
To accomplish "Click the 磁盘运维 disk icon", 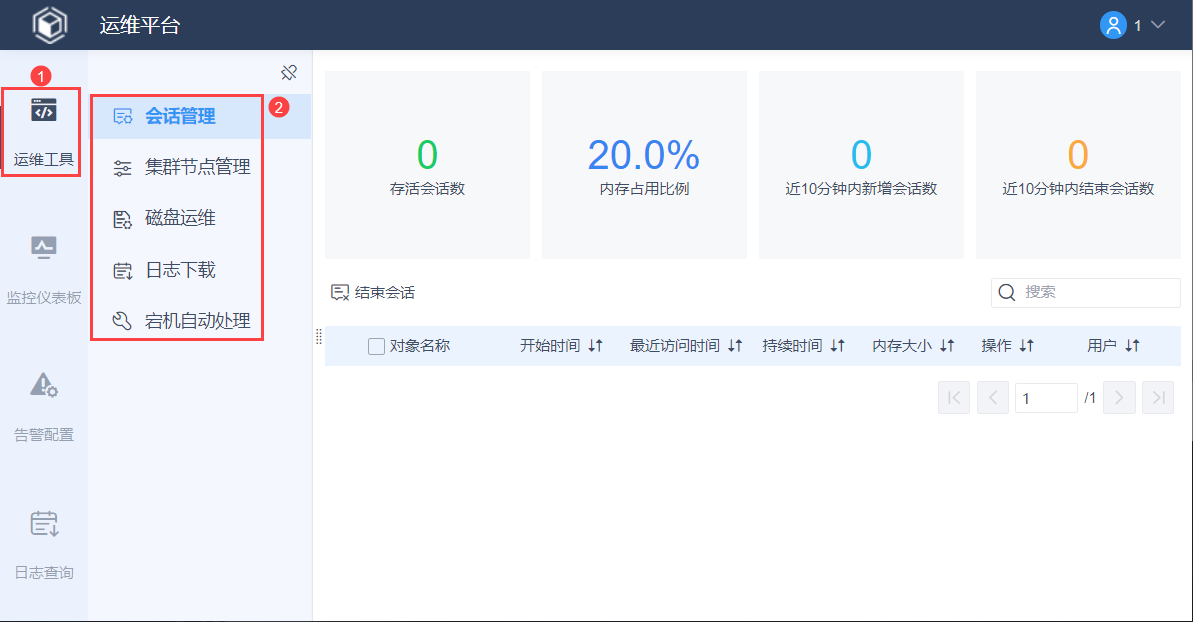I will 122,220.
